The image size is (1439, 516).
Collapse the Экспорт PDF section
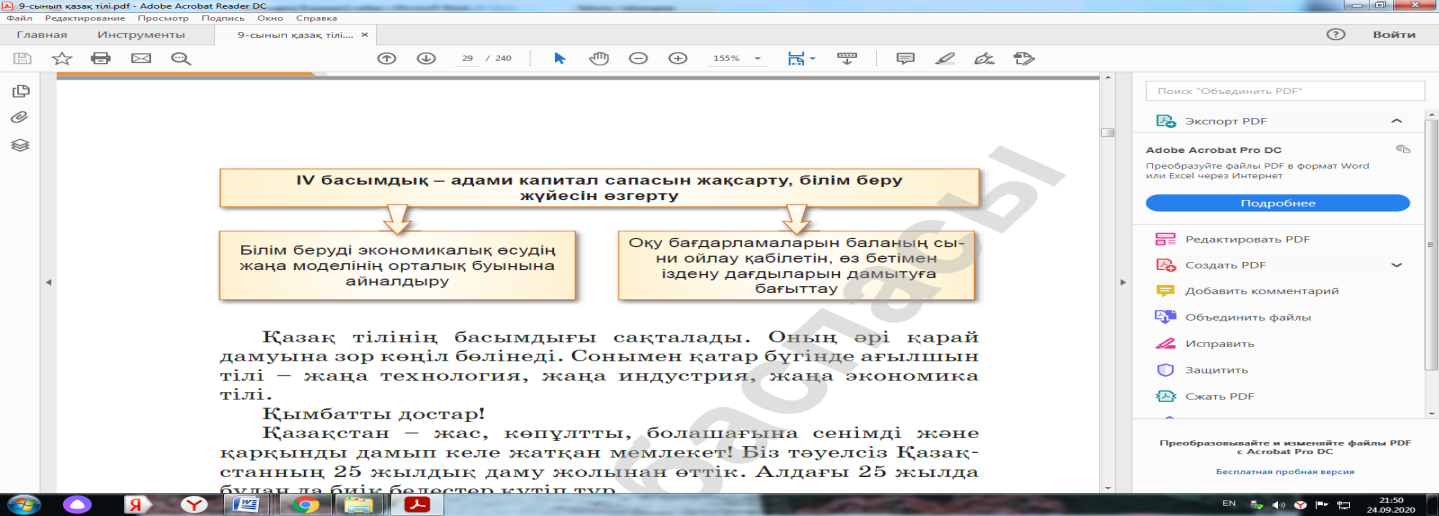coord(1396,121)
